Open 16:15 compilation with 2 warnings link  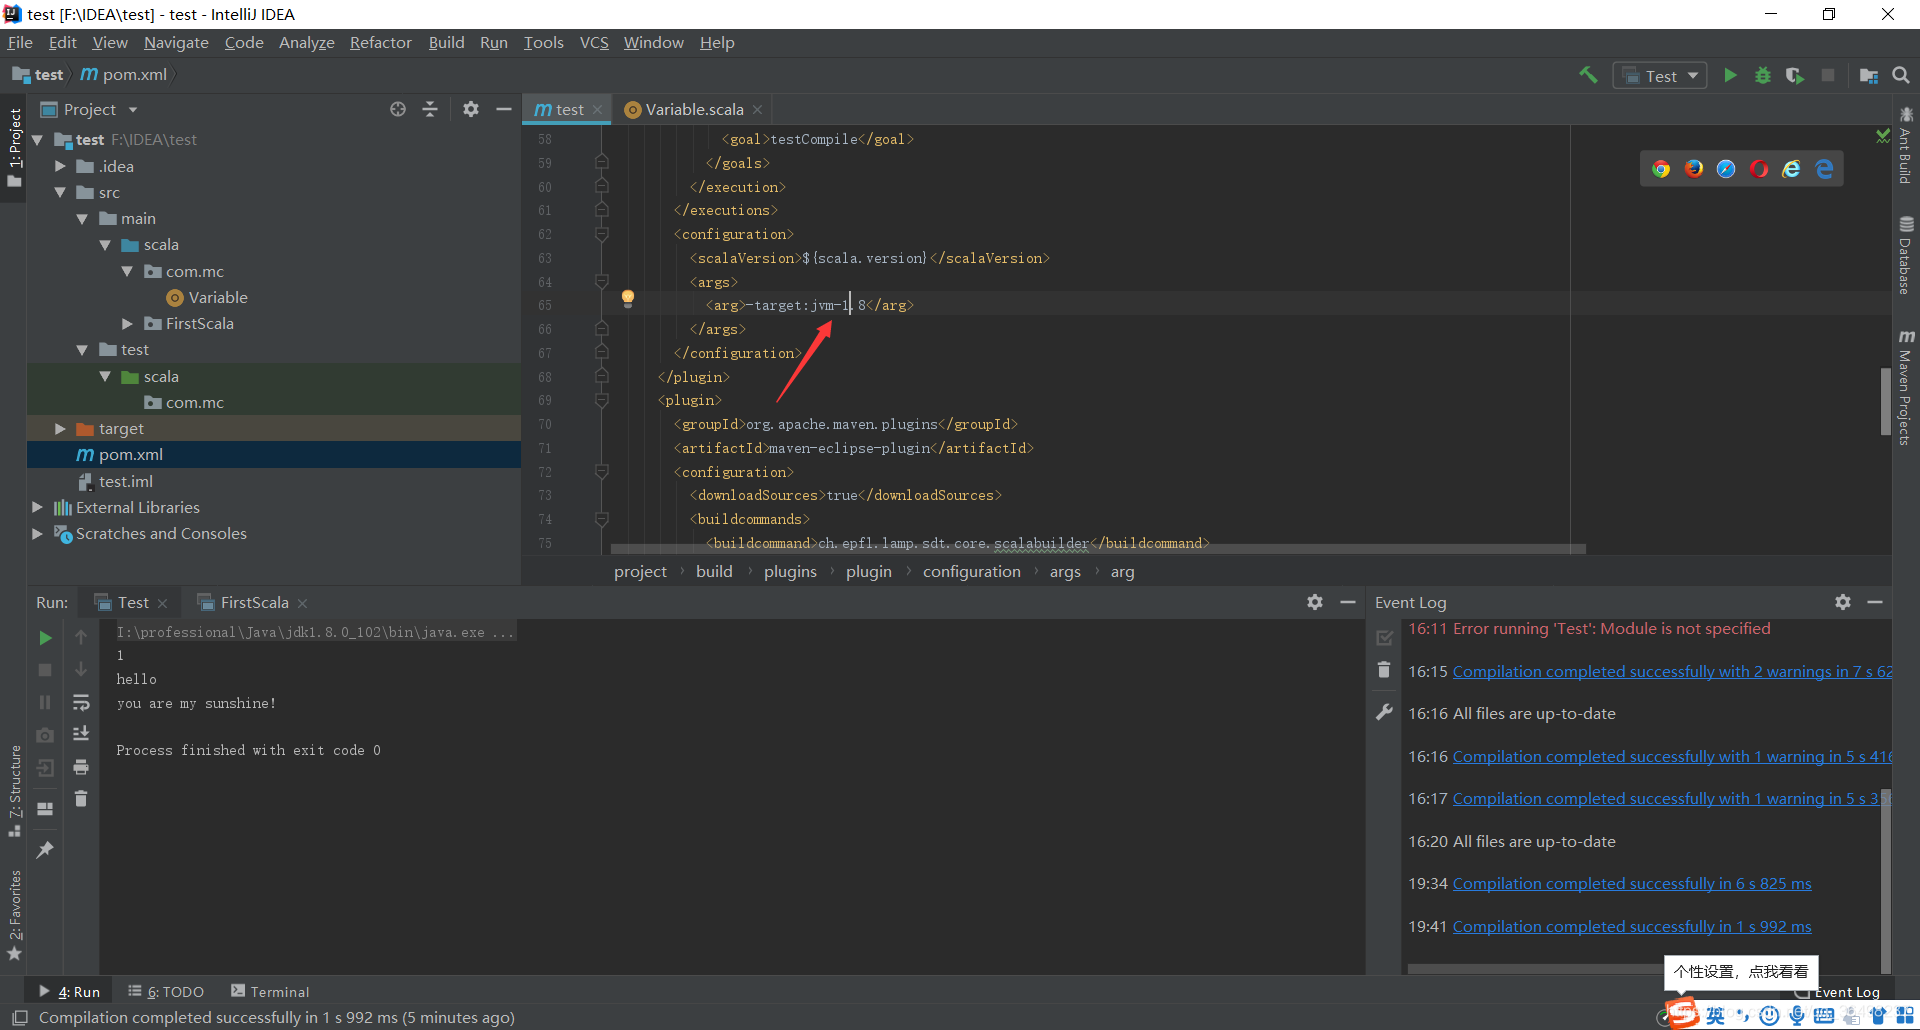[1672, 671]
